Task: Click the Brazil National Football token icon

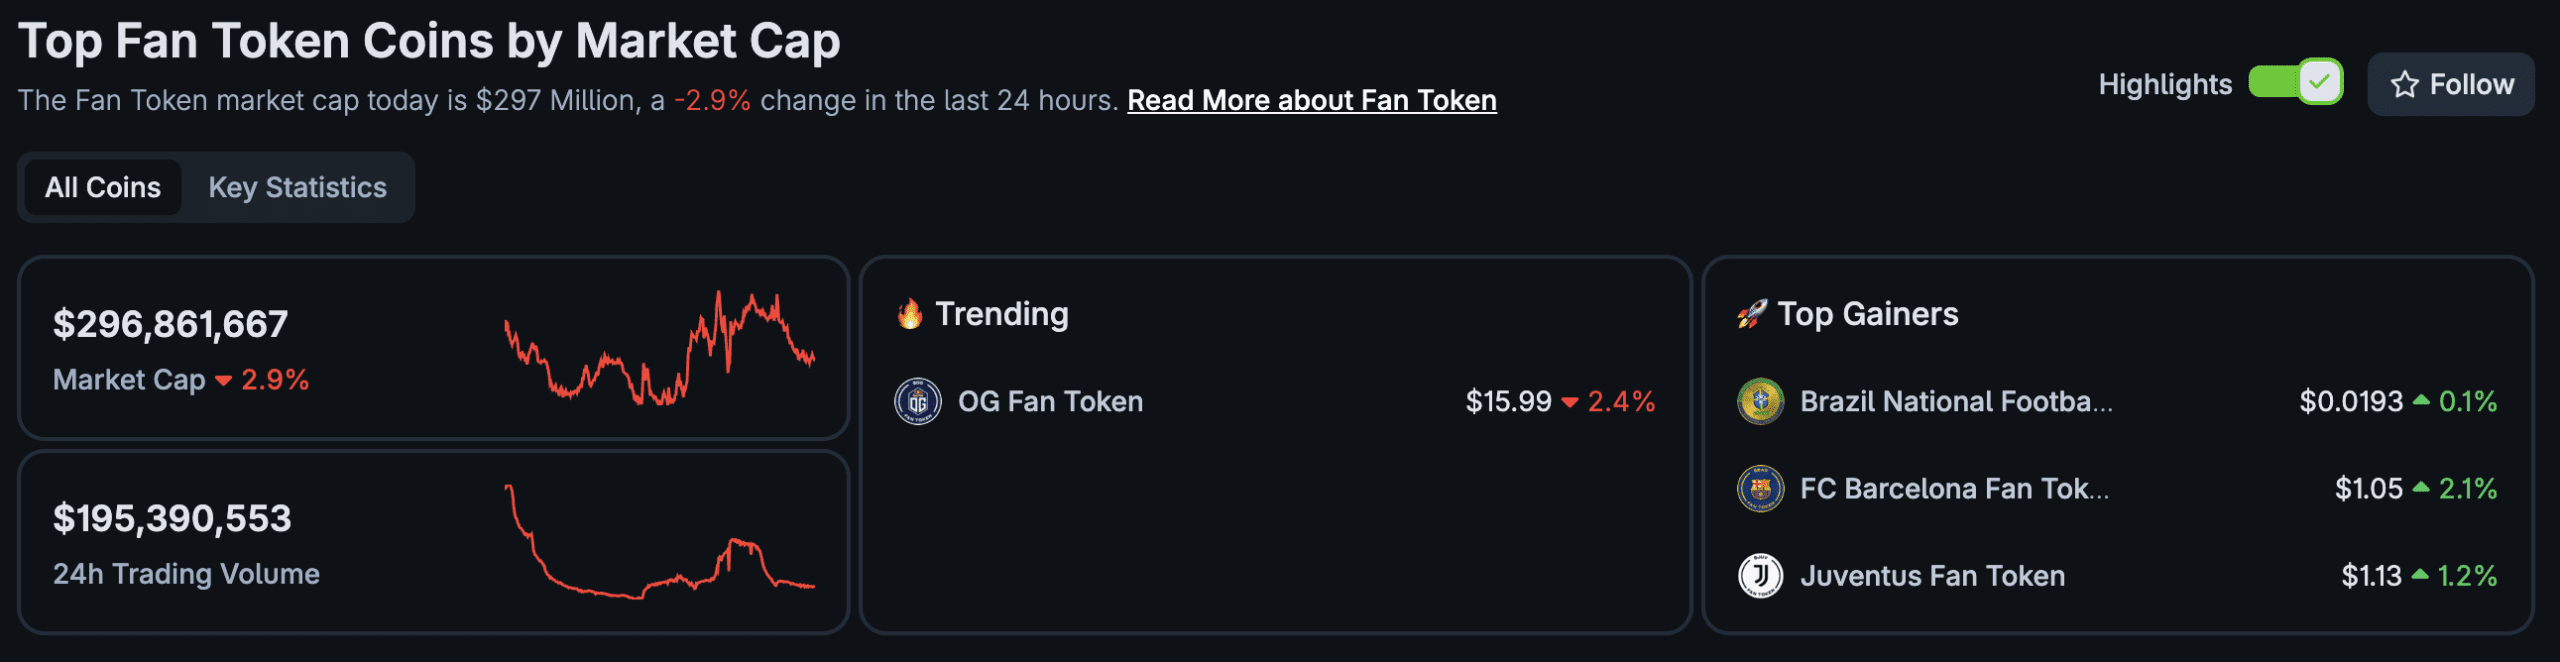Action: click(1760, 402)
